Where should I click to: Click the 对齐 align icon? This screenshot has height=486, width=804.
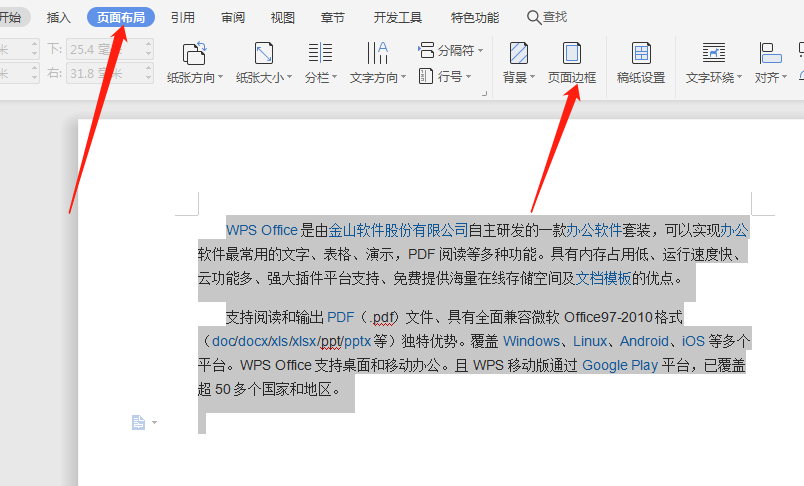coord(770,53)
